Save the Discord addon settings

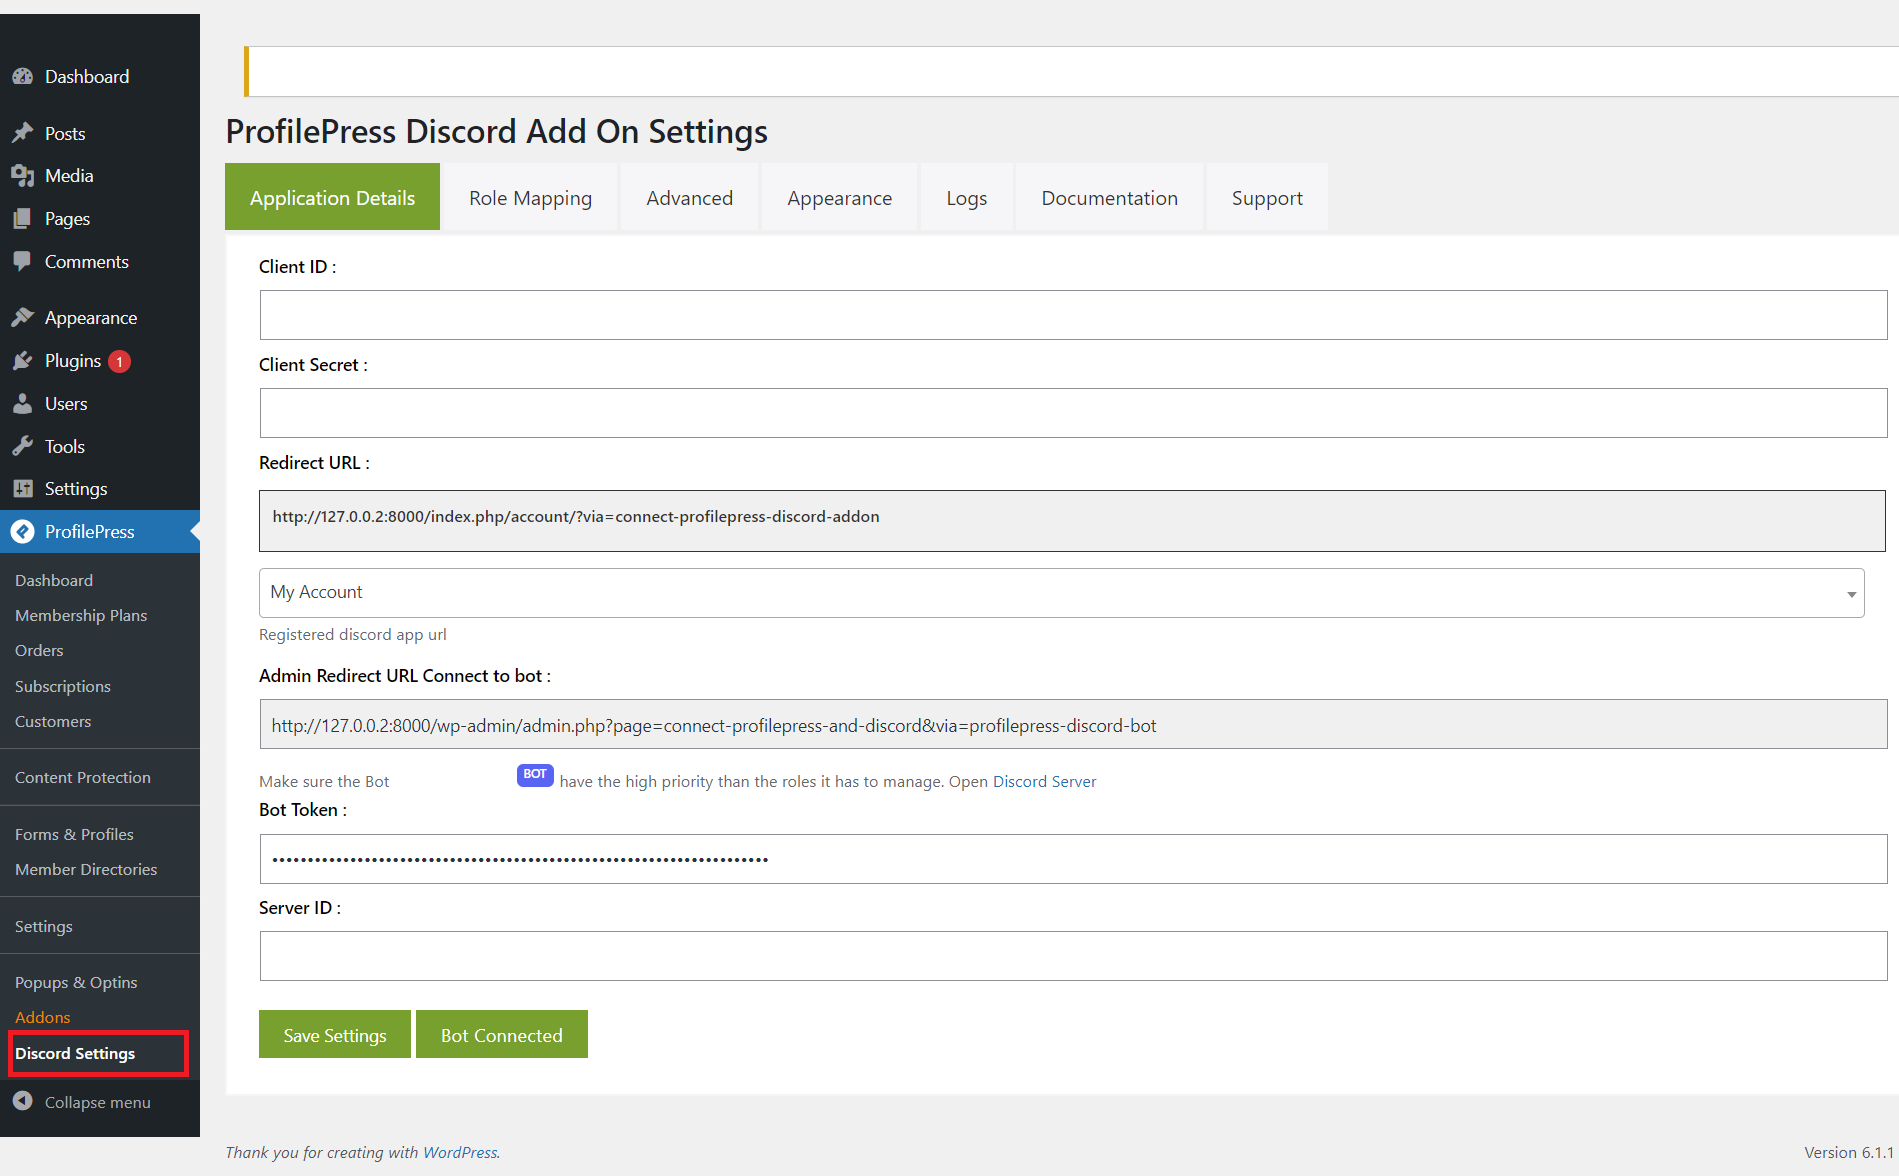[x=334, y=1034]
